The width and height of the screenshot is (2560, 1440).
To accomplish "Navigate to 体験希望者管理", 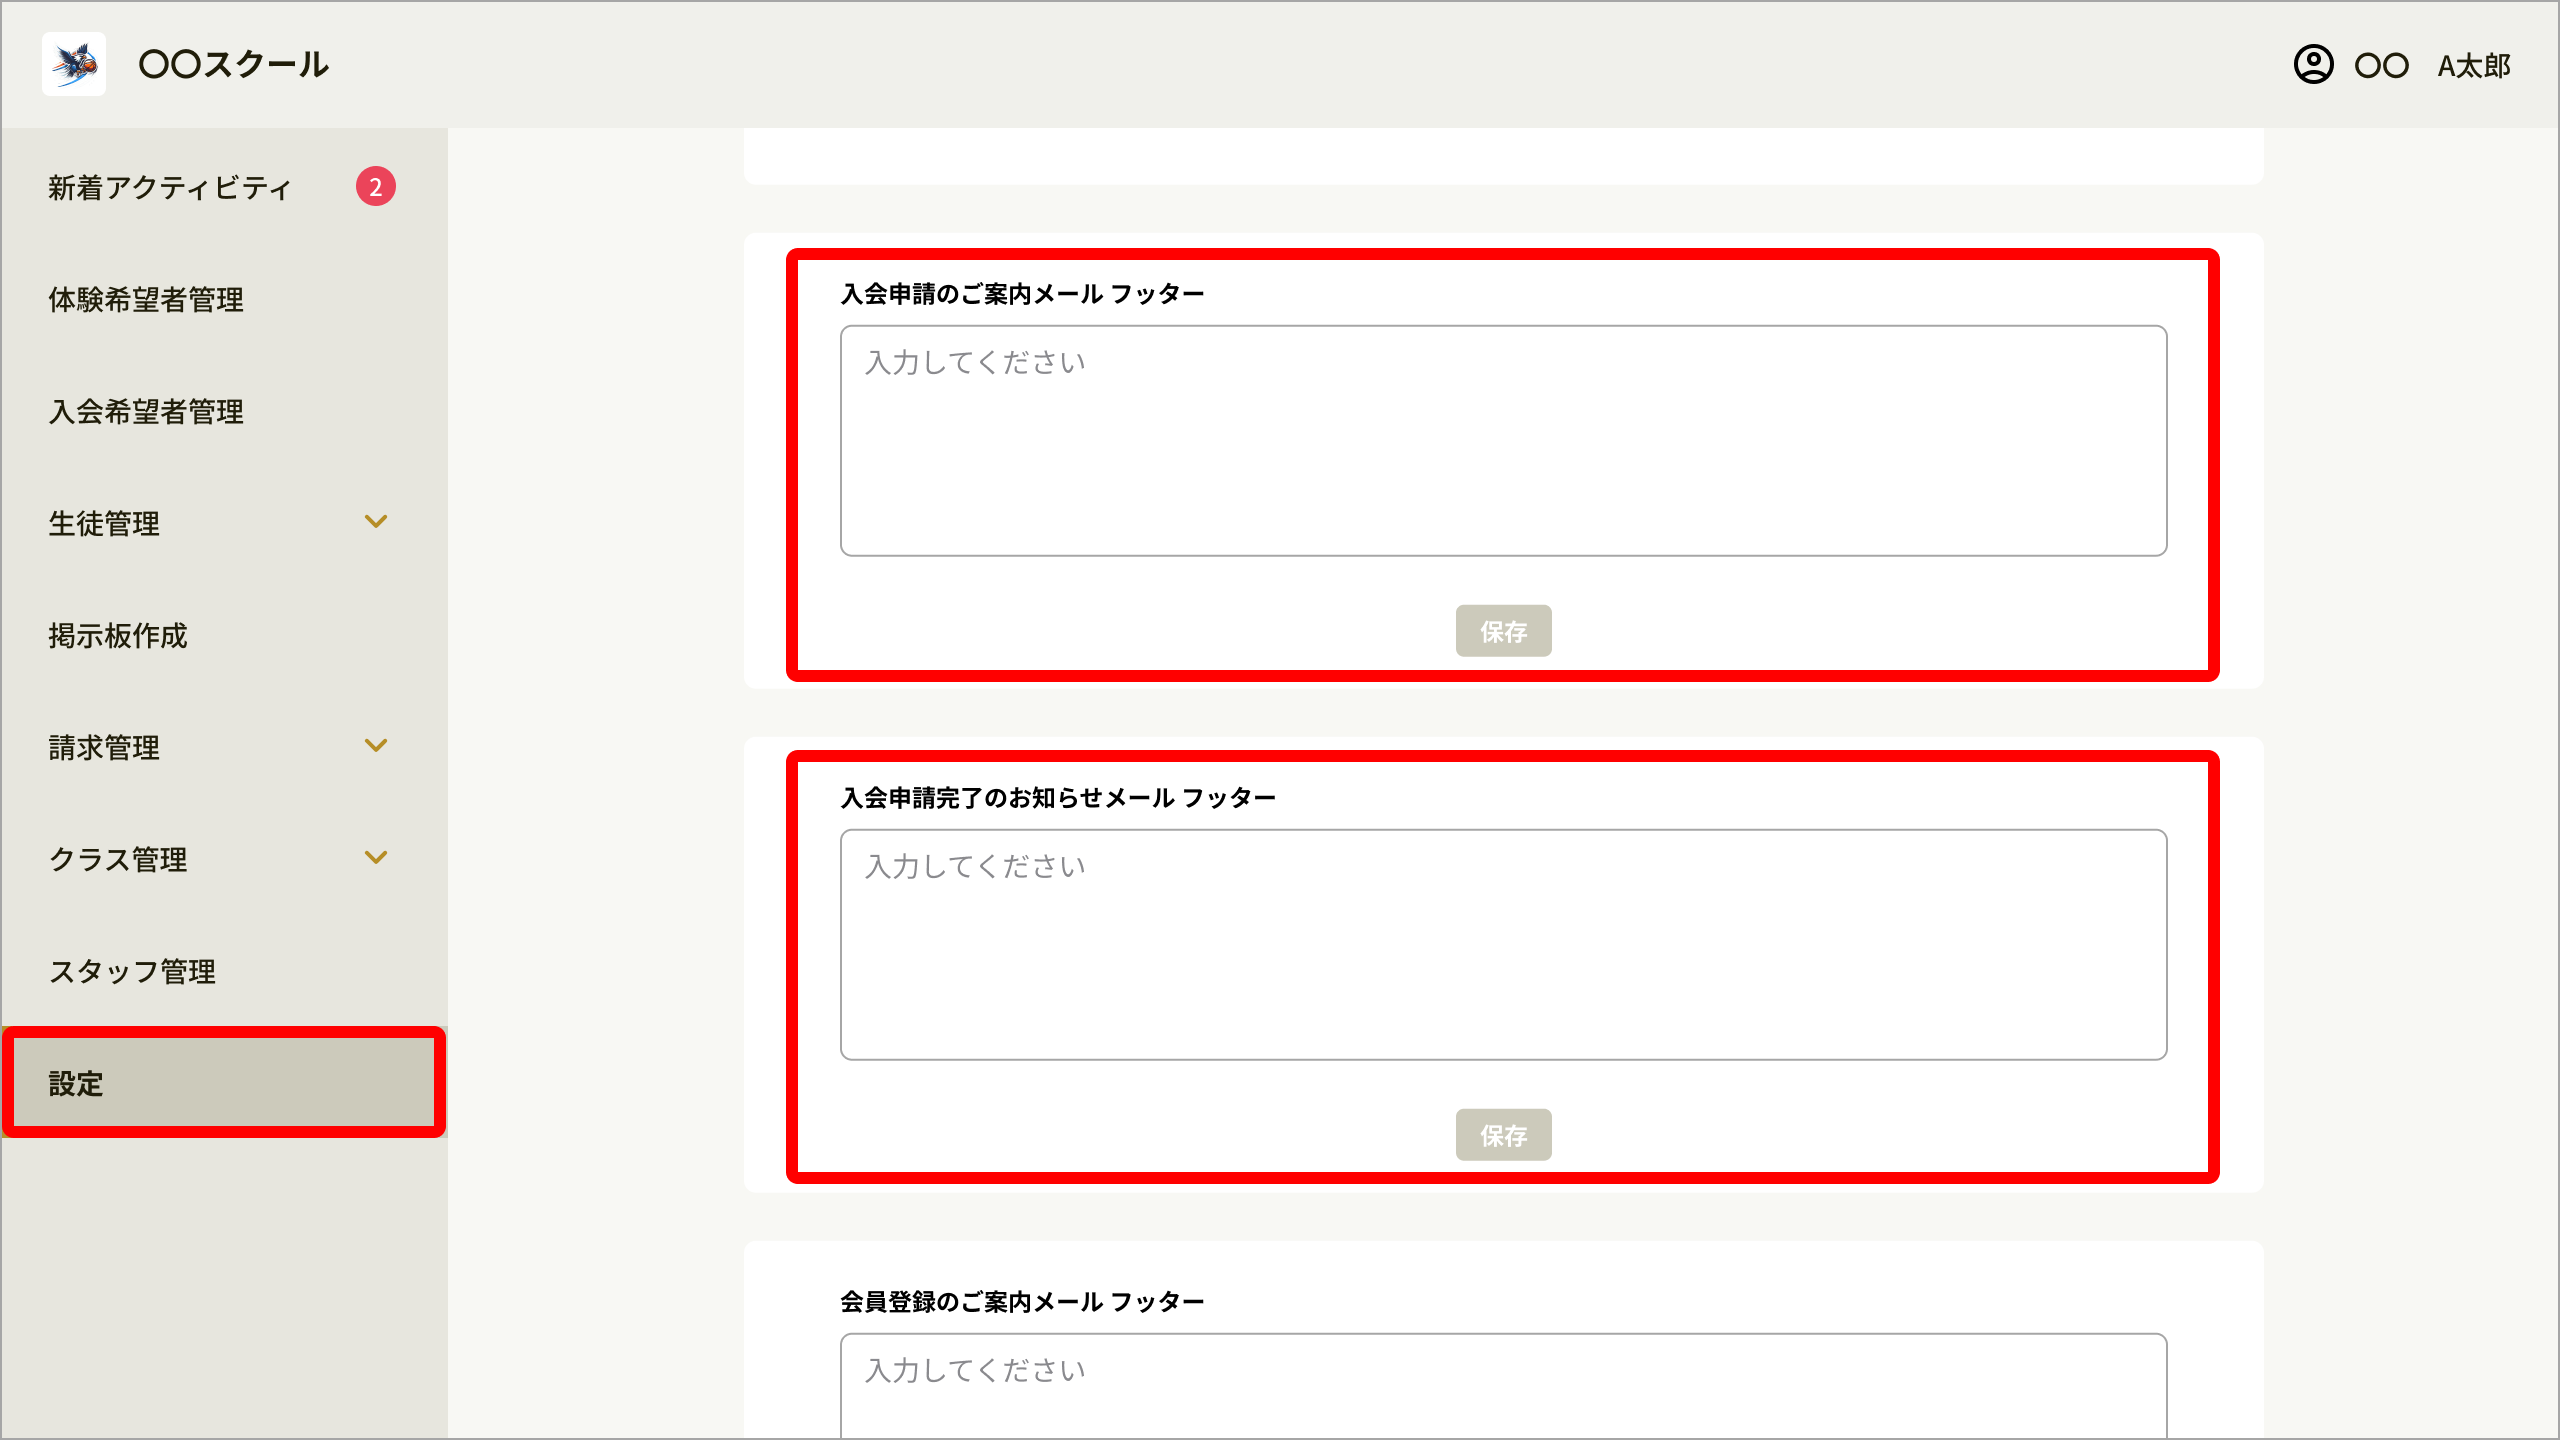I will (145, 299).
